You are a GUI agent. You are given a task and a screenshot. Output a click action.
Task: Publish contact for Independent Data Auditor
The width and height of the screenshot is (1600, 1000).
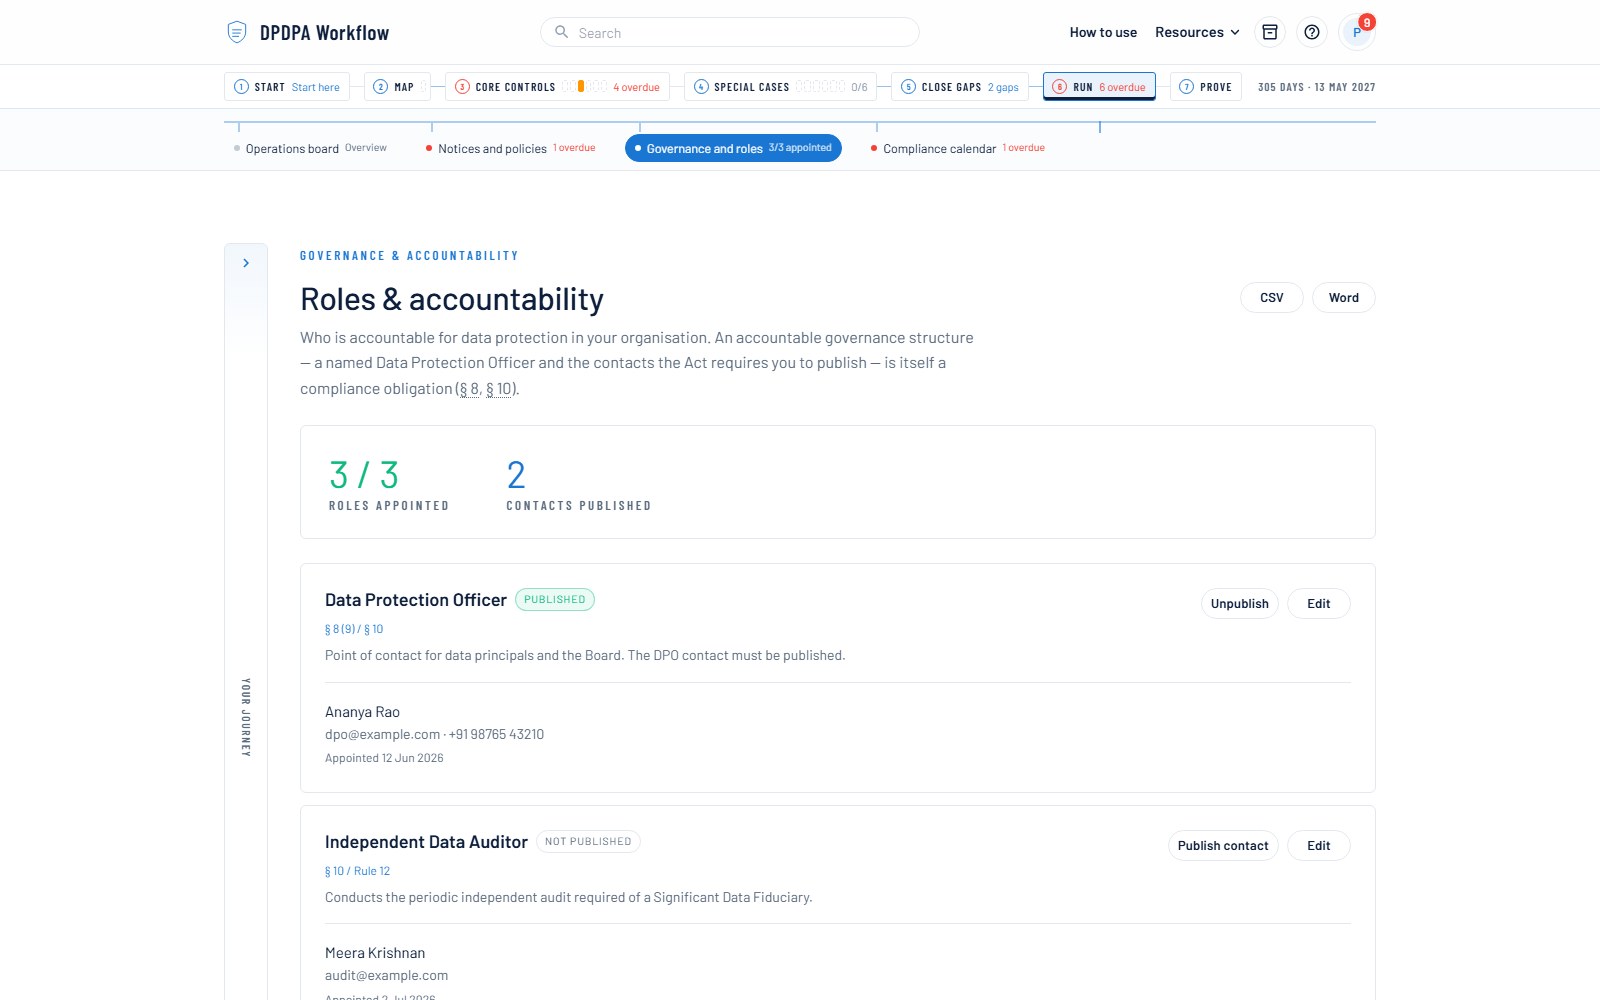click(x=1222, y=845)
